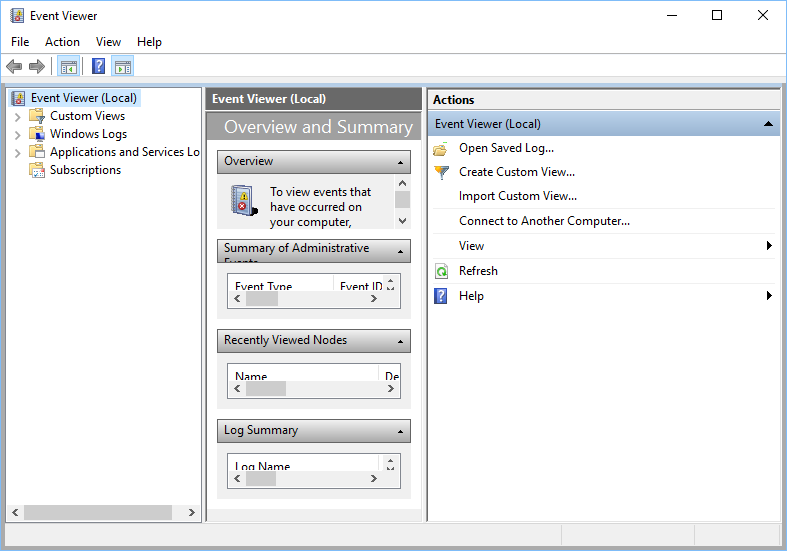The image size is (787, 551).
Task: Click the Help question mark icon in Actions
Action: (440, 296)
